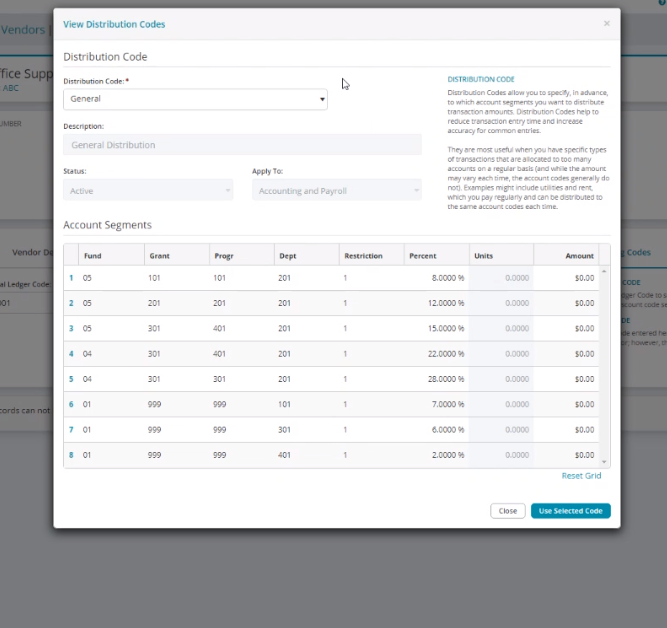This screenshot has width=667, height=628.
Task: Select row number 4 in the grid
Action: (71, 354)
